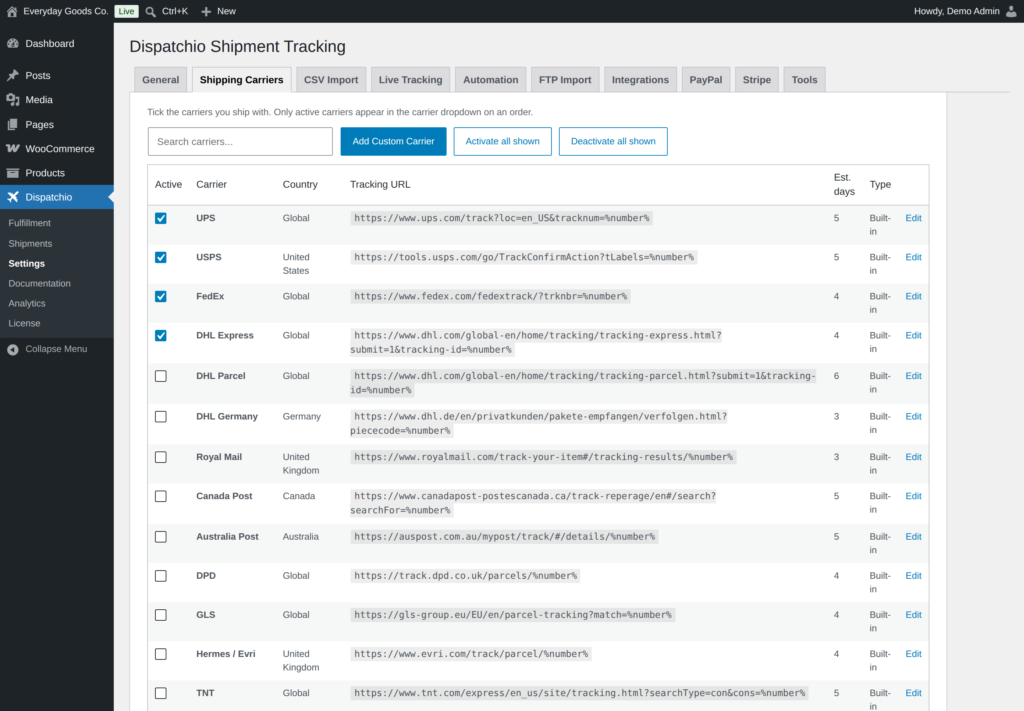Edit the USPS carrier
1024x711 pixels.
click(913, 257)
